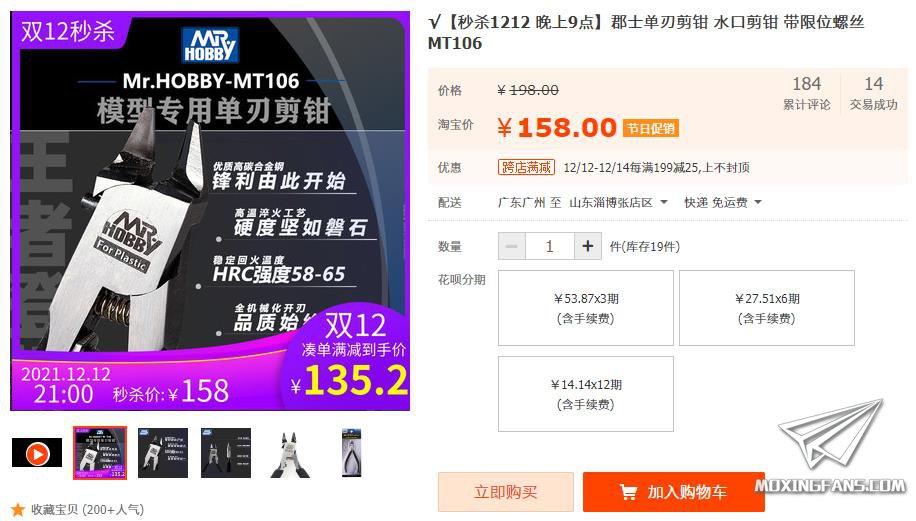
Task: Choose the ¥53.87x3期 installment option
Action: [586, 308]
